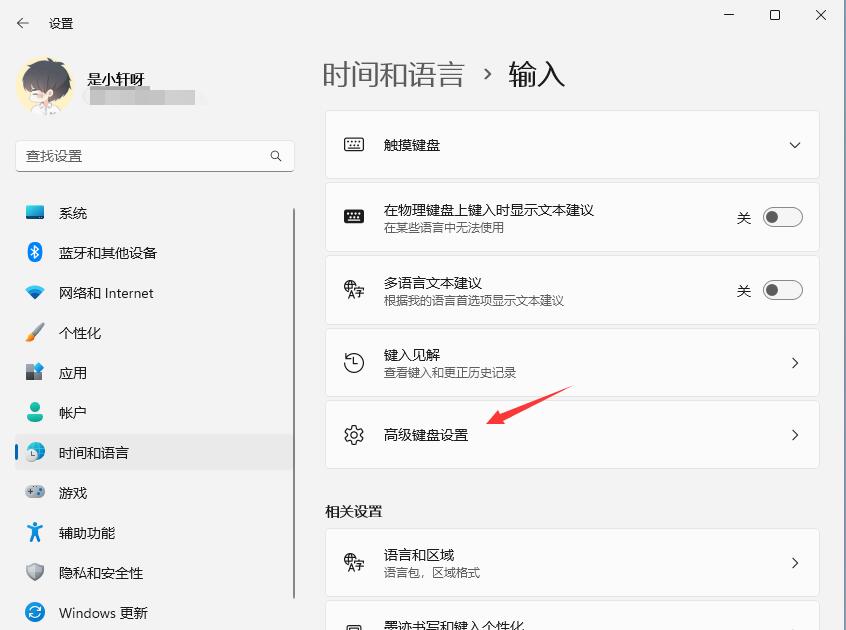This screenshot has height=630, width=846.
Task: Go back using the arrow button
Action: 21,22
